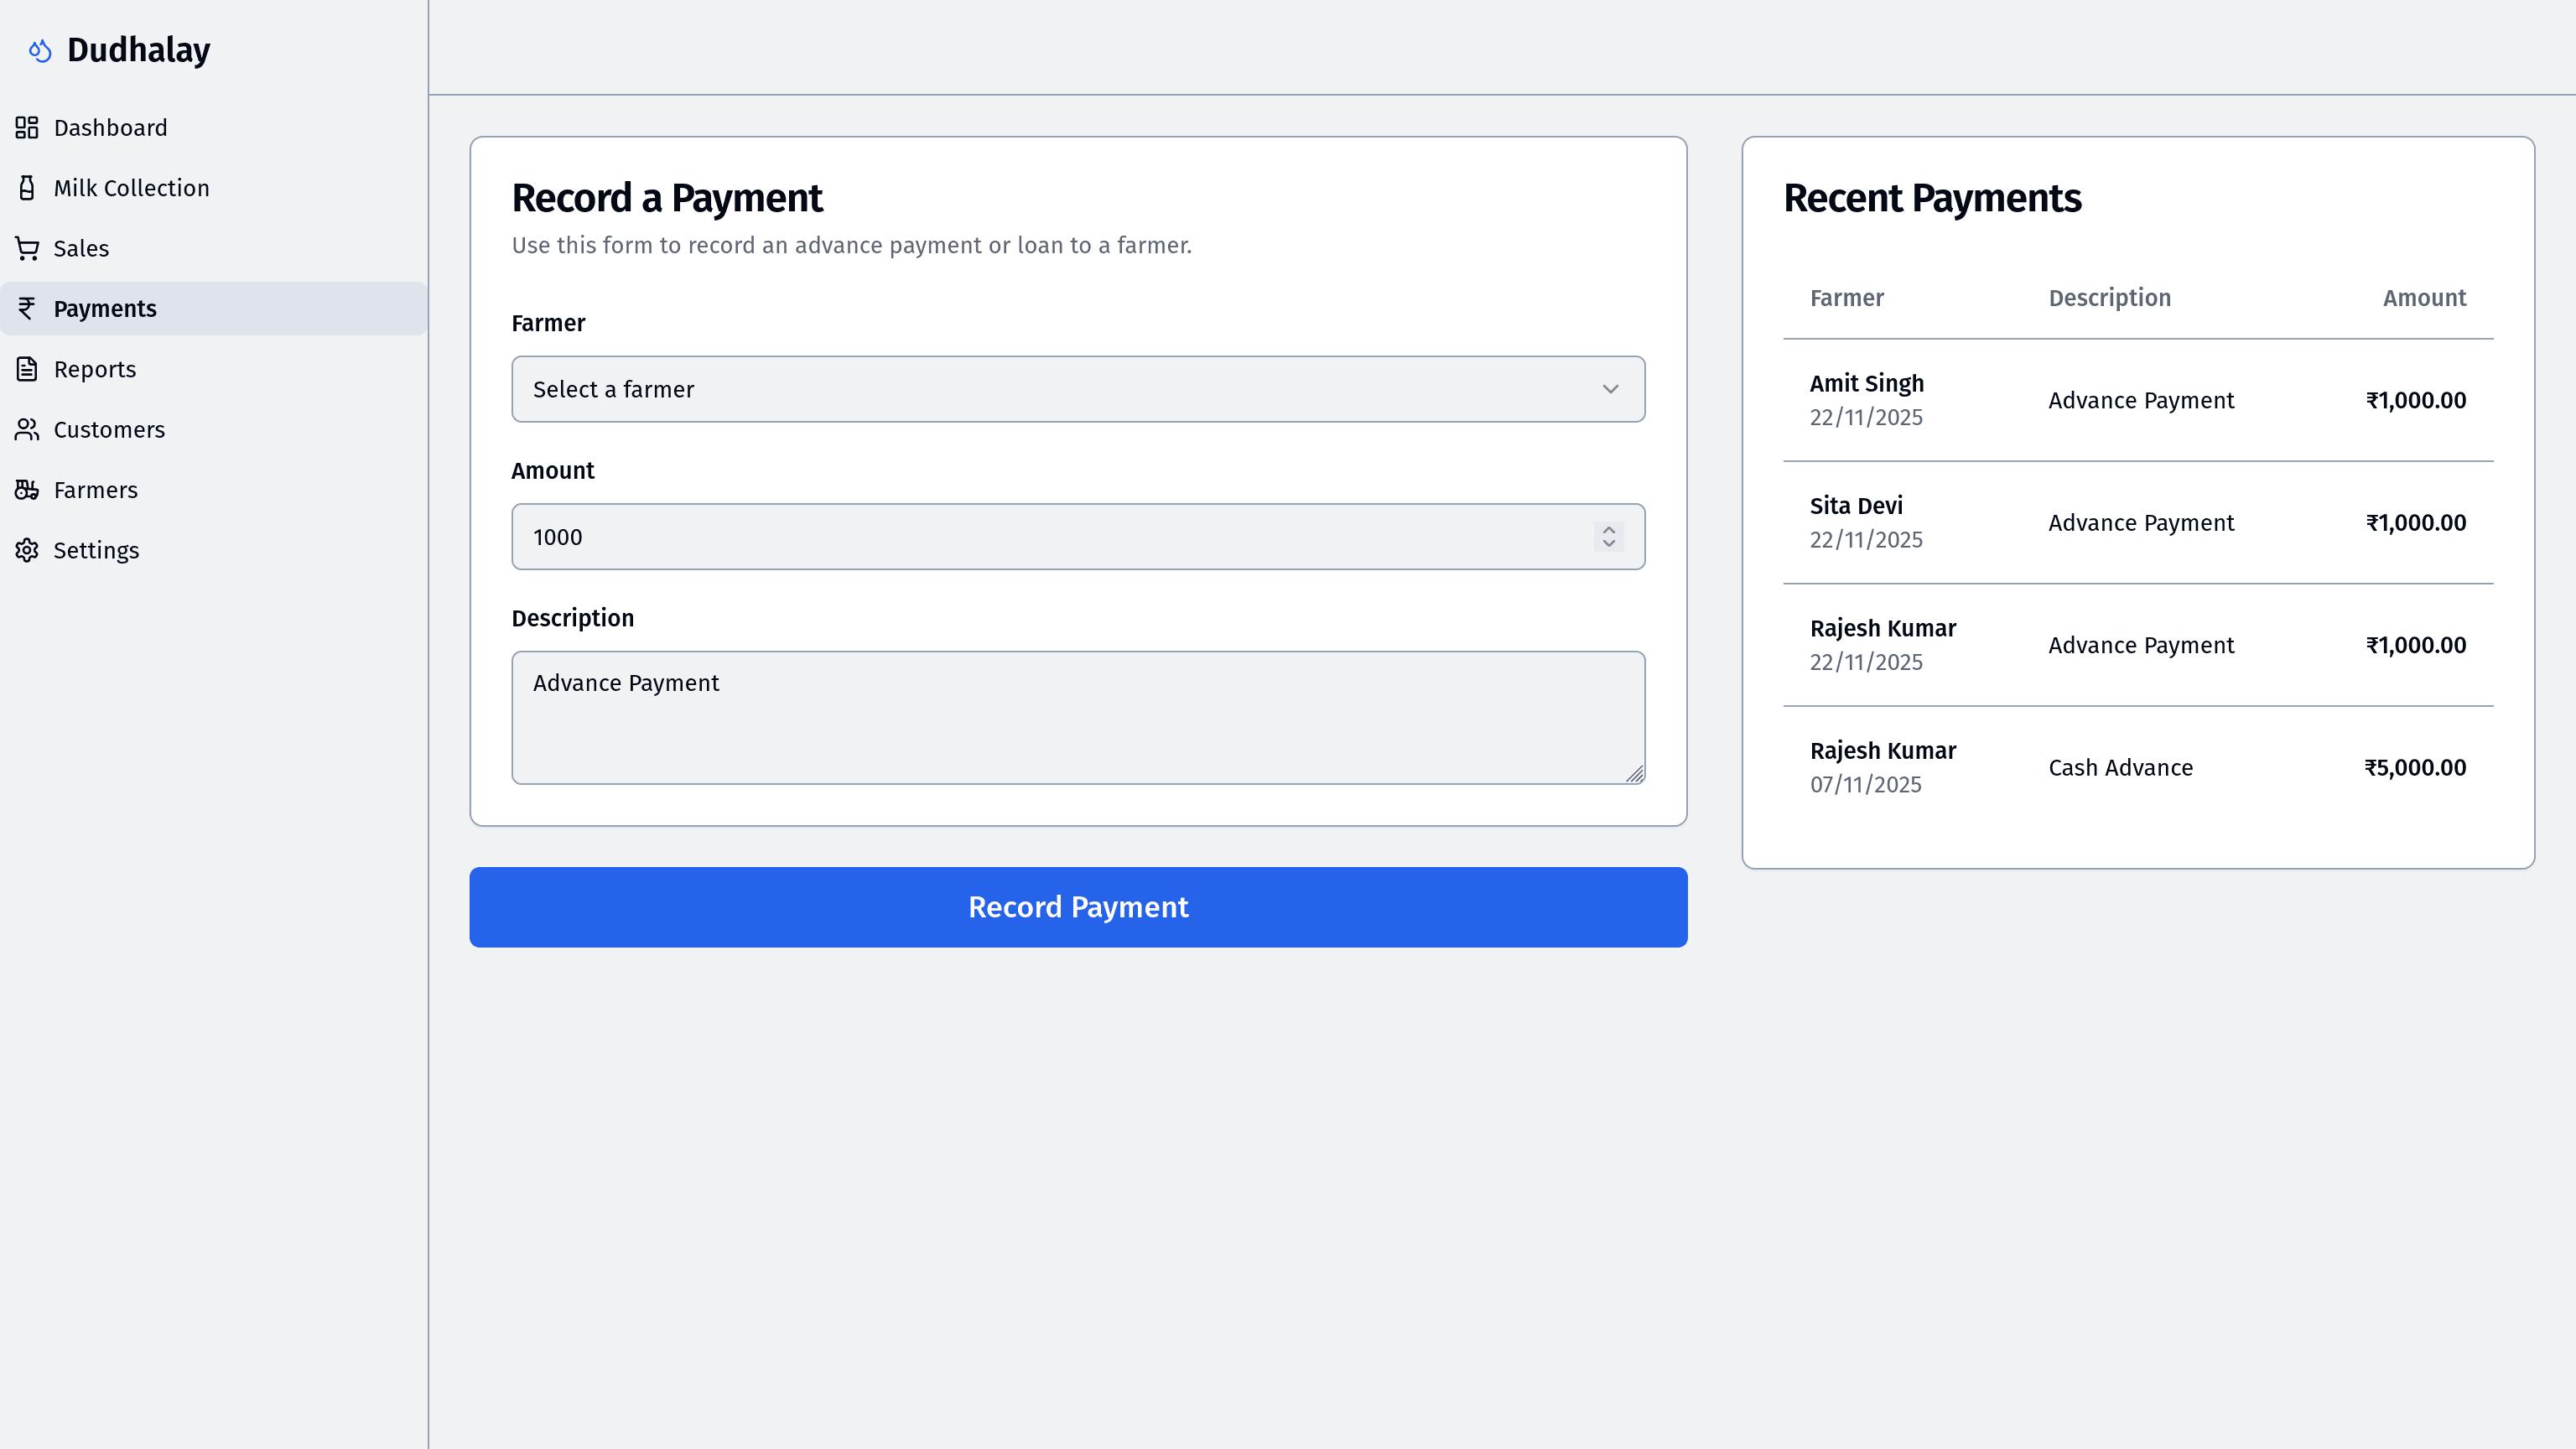Image resolution: width=2576 pixels, height=1449 pixels.
Task: Click the Amount input showing 1000
Action: click(x=1050, y=537)
